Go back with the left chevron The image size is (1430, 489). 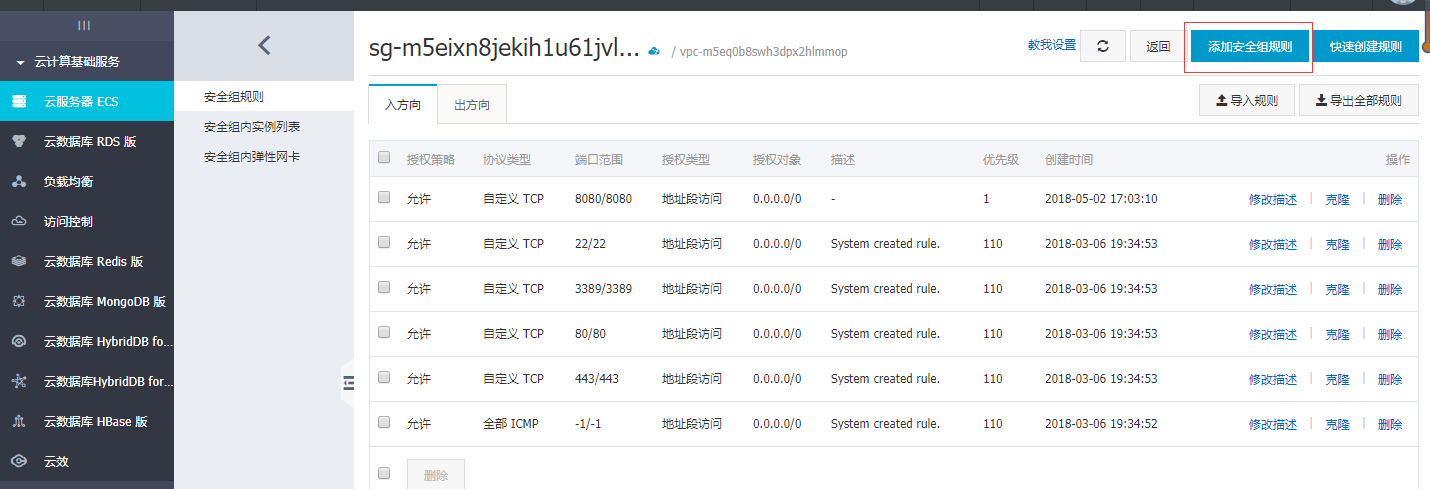coord(264,45)
